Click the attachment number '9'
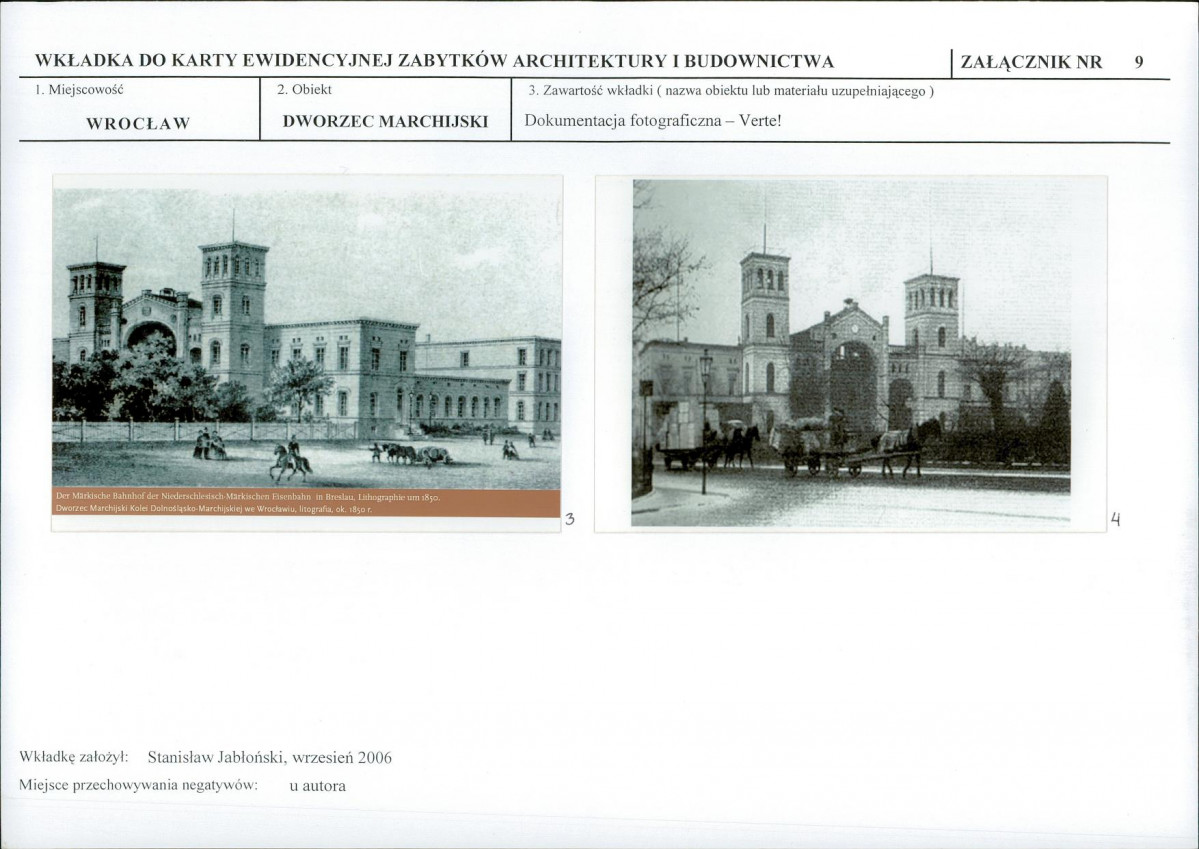The width and height of the screenshot is (1199, 849). [1139, 62]
